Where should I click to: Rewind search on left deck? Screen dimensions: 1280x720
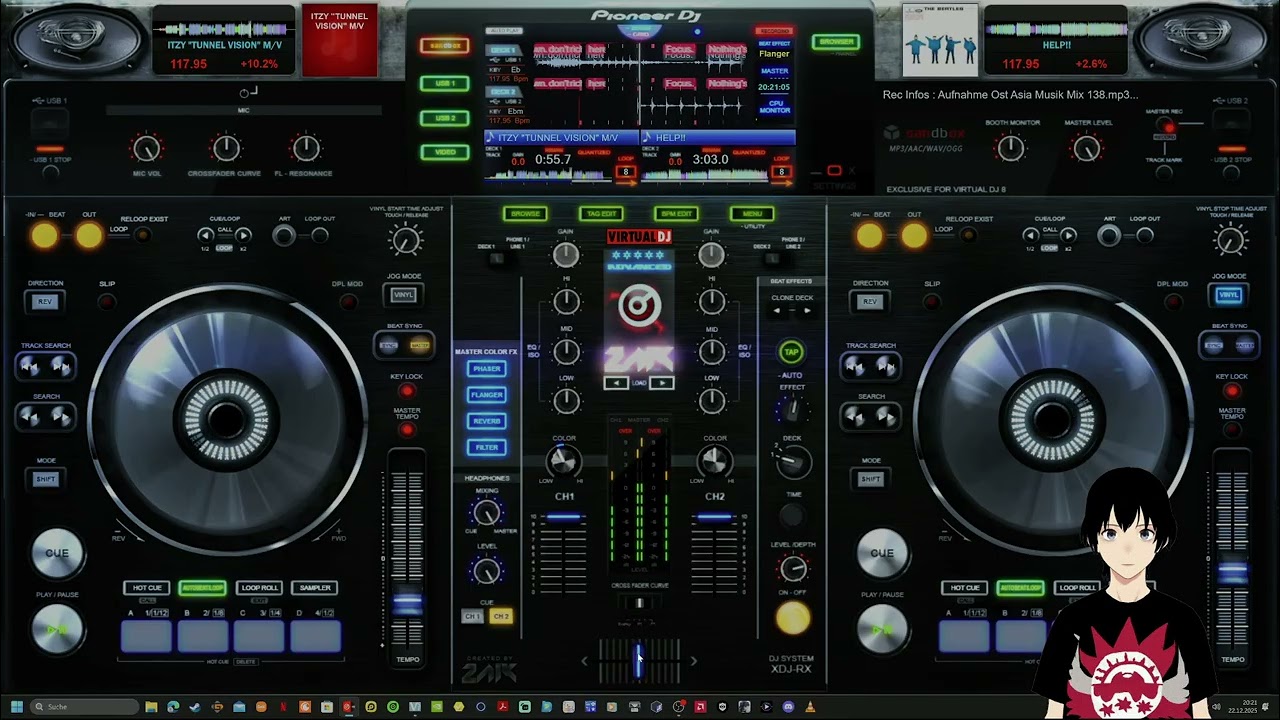(32, 417)
